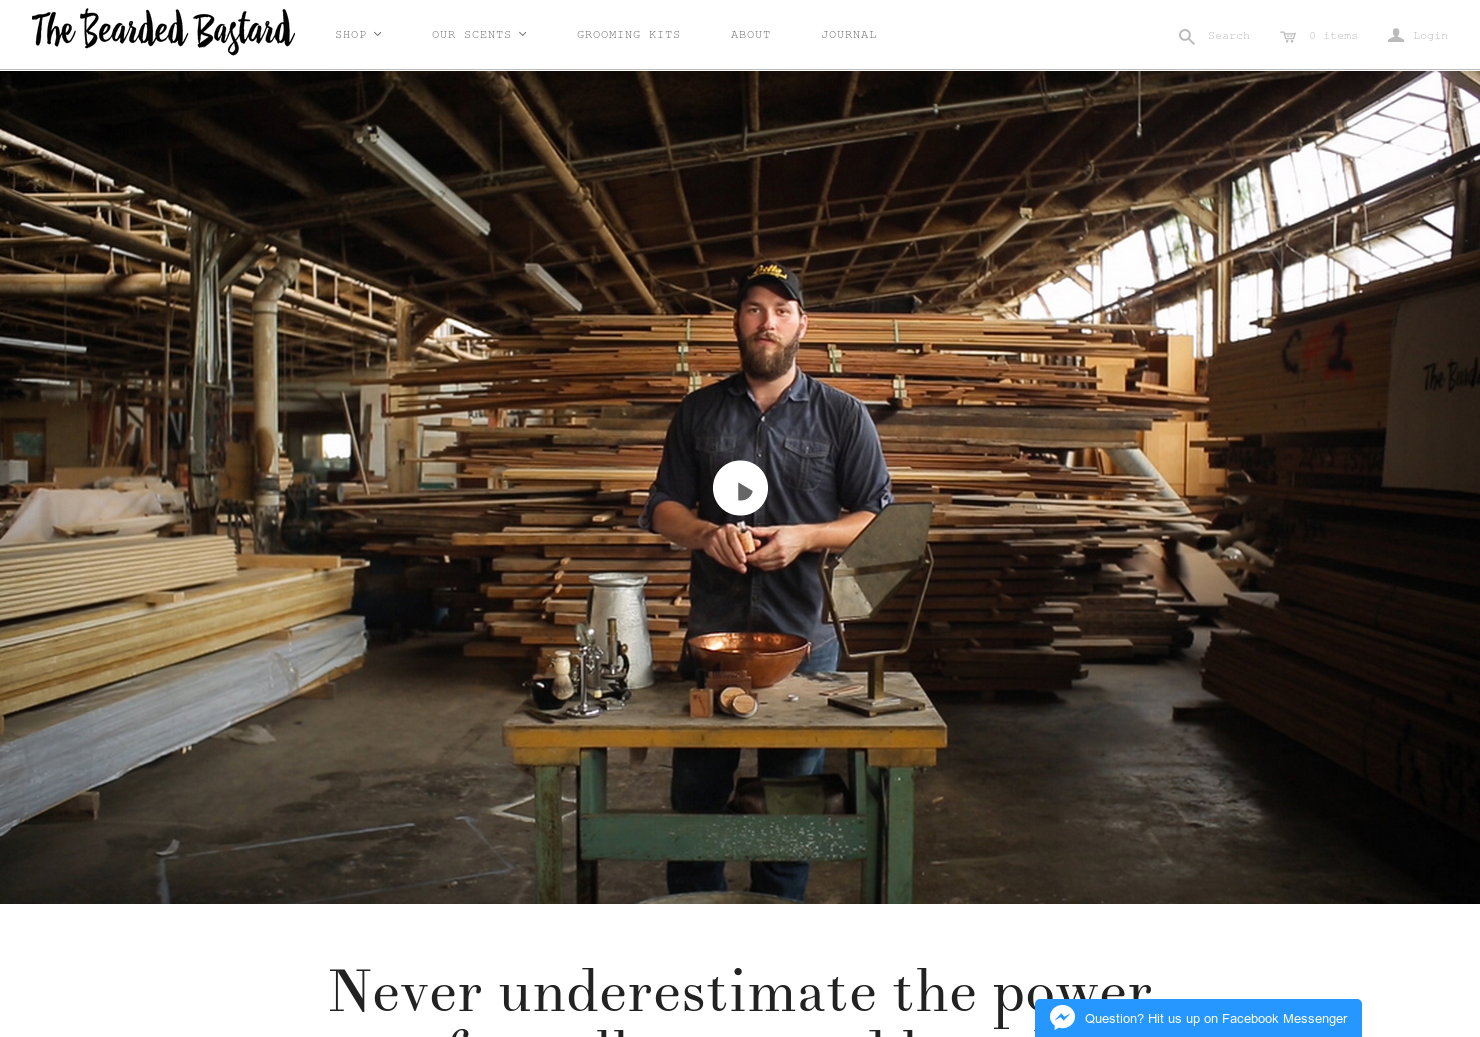Image resolution: width=1480 pixels, height=1037 pixels.
Task: Click the copper bowl in the video
Action: coord(748,656)
